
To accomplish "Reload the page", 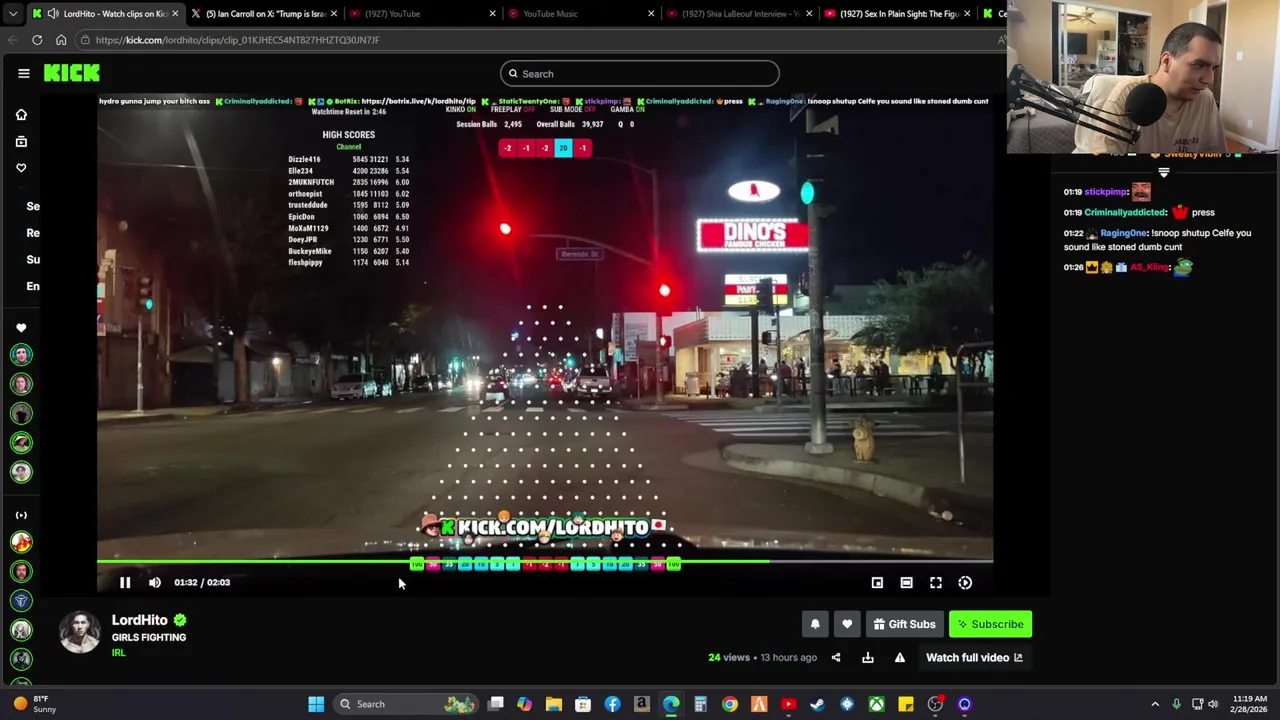I will coord(37,40).
